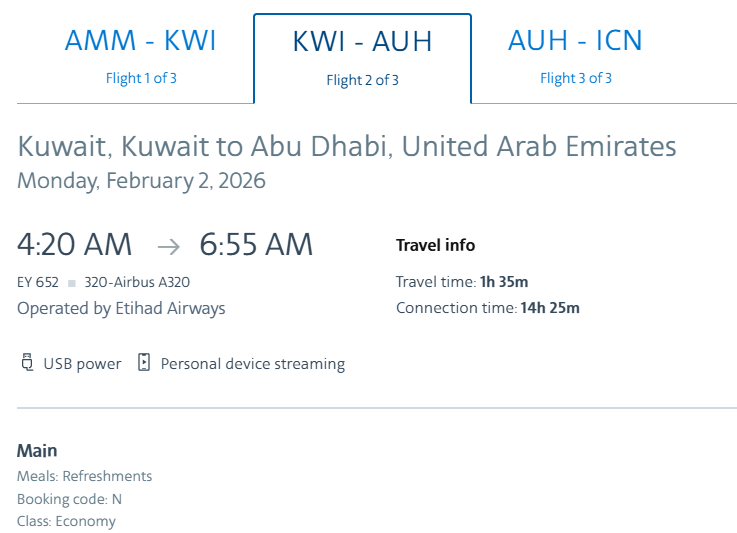Click the Main cabin heading
Viewport: 737px width, 533px height.
[x=37, y=450]
